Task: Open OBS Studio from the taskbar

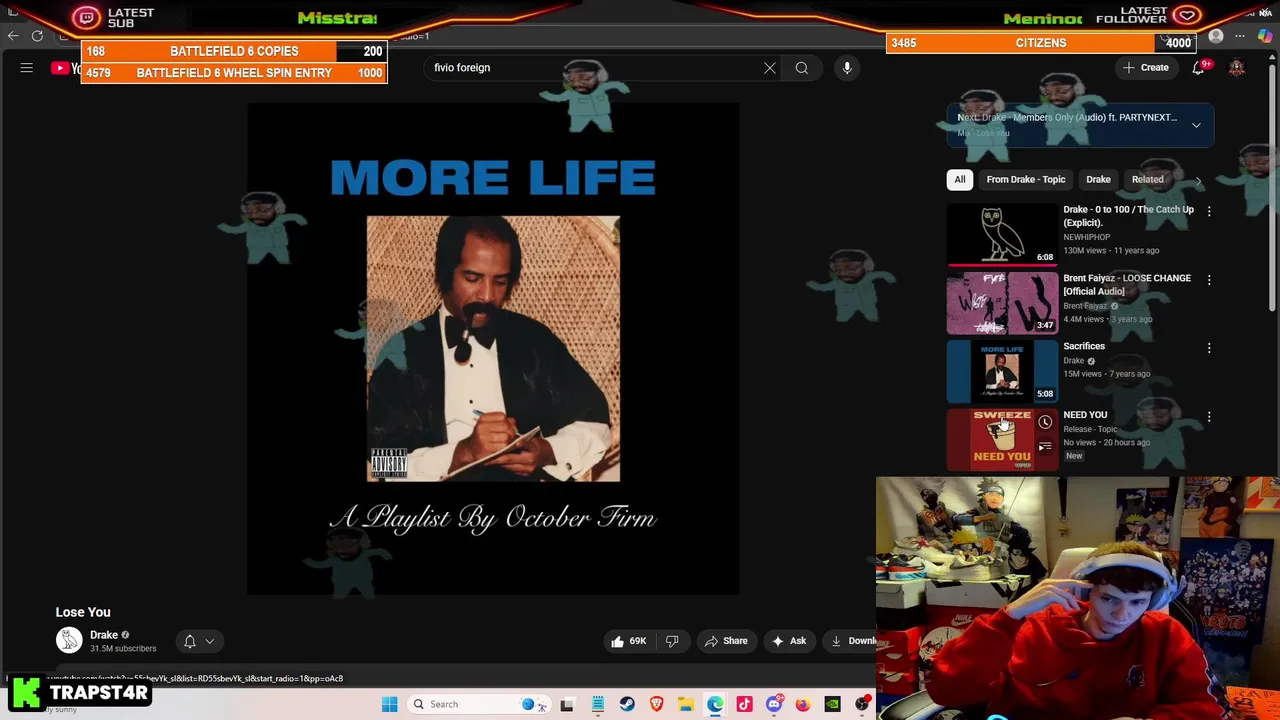Action: click(862, 704)
